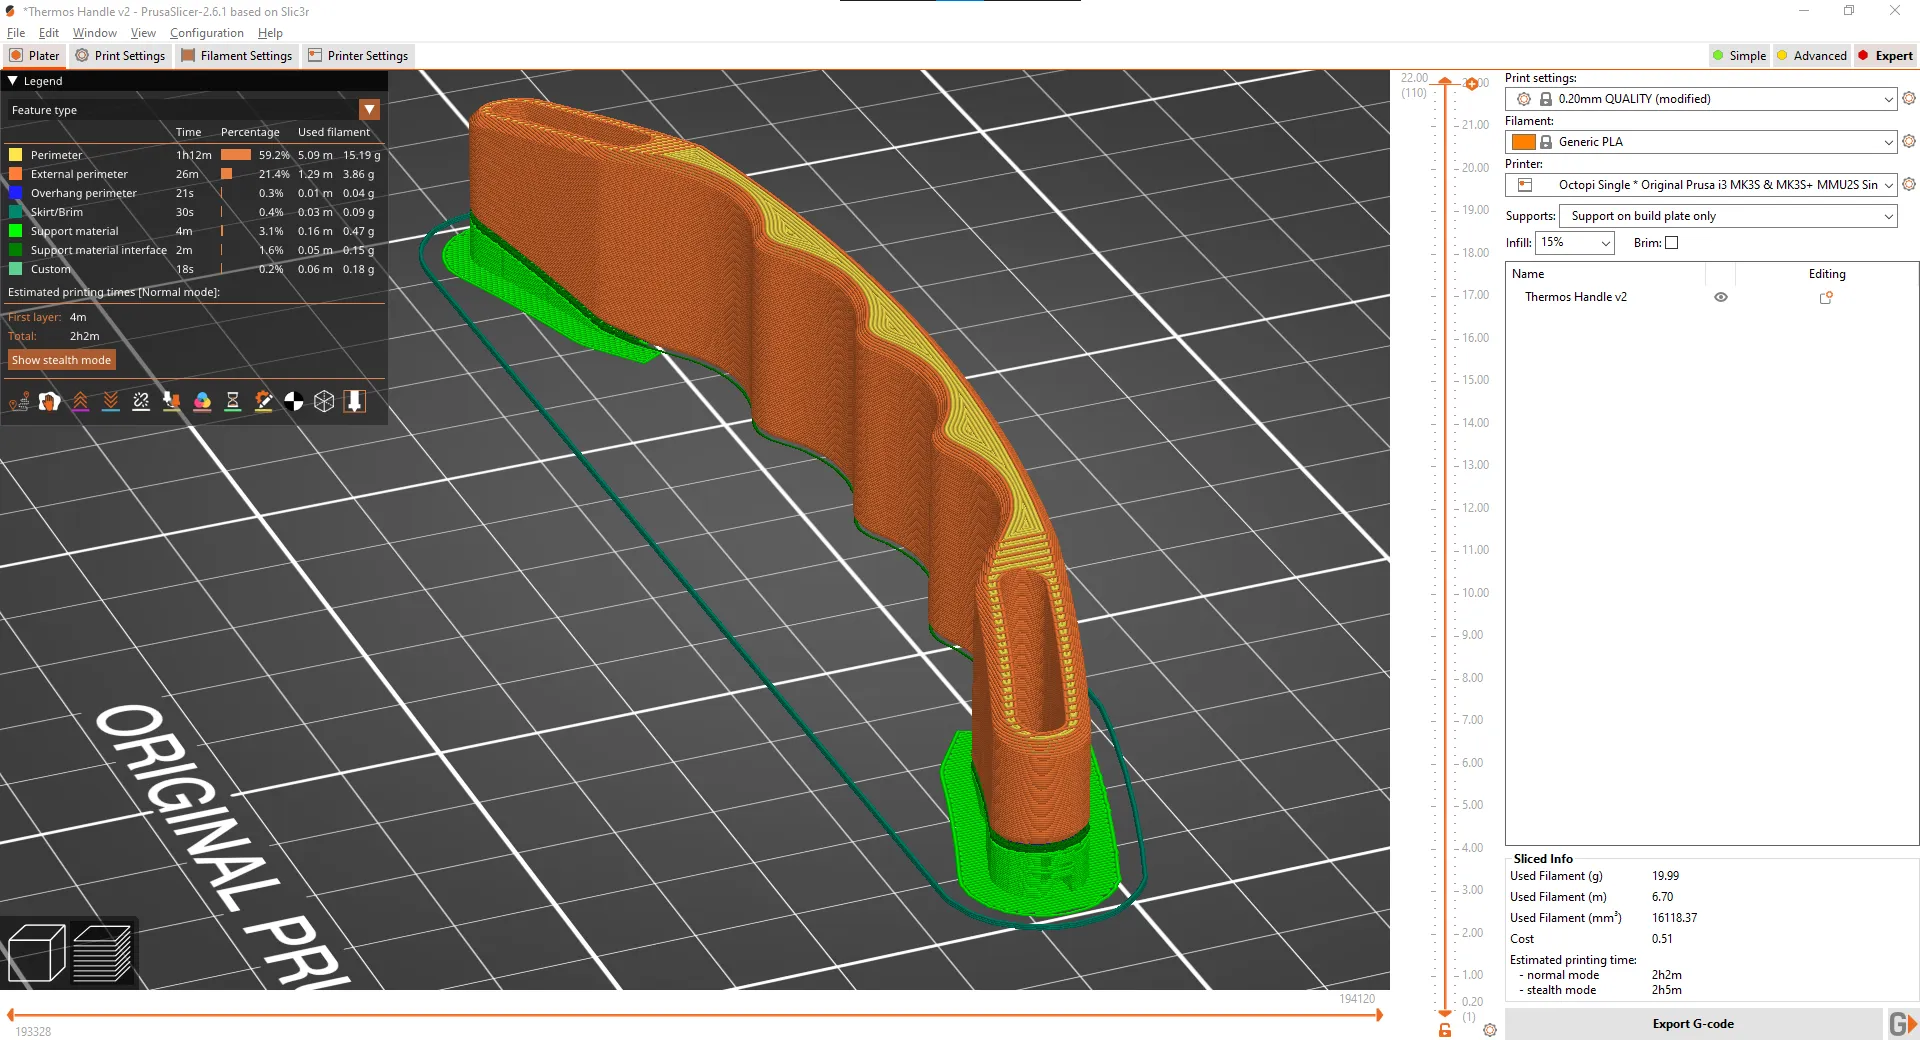Screen dimensions: 1920x1040
Task: Click the orange Generic PLA color swatch
Action: click(1523, 142)
